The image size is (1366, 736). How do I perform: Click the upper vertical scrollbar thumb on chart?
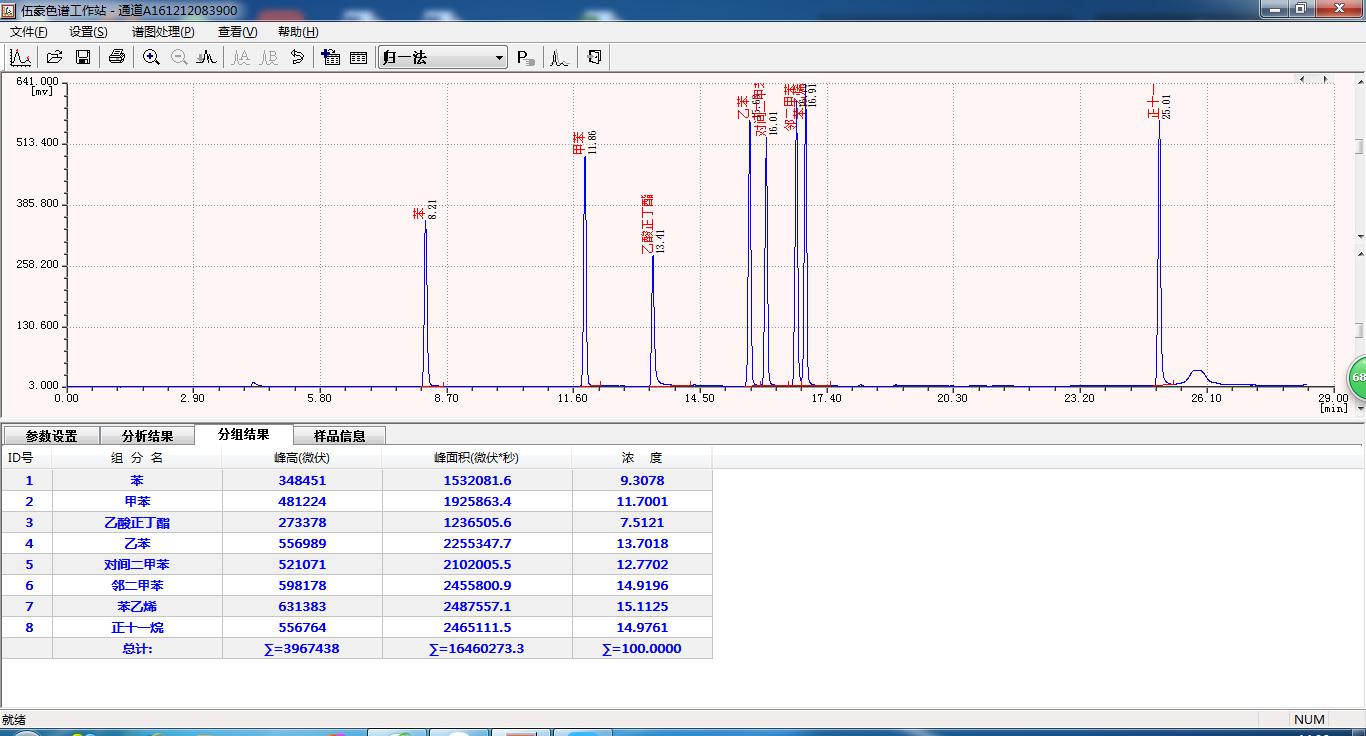point(1360,147)
